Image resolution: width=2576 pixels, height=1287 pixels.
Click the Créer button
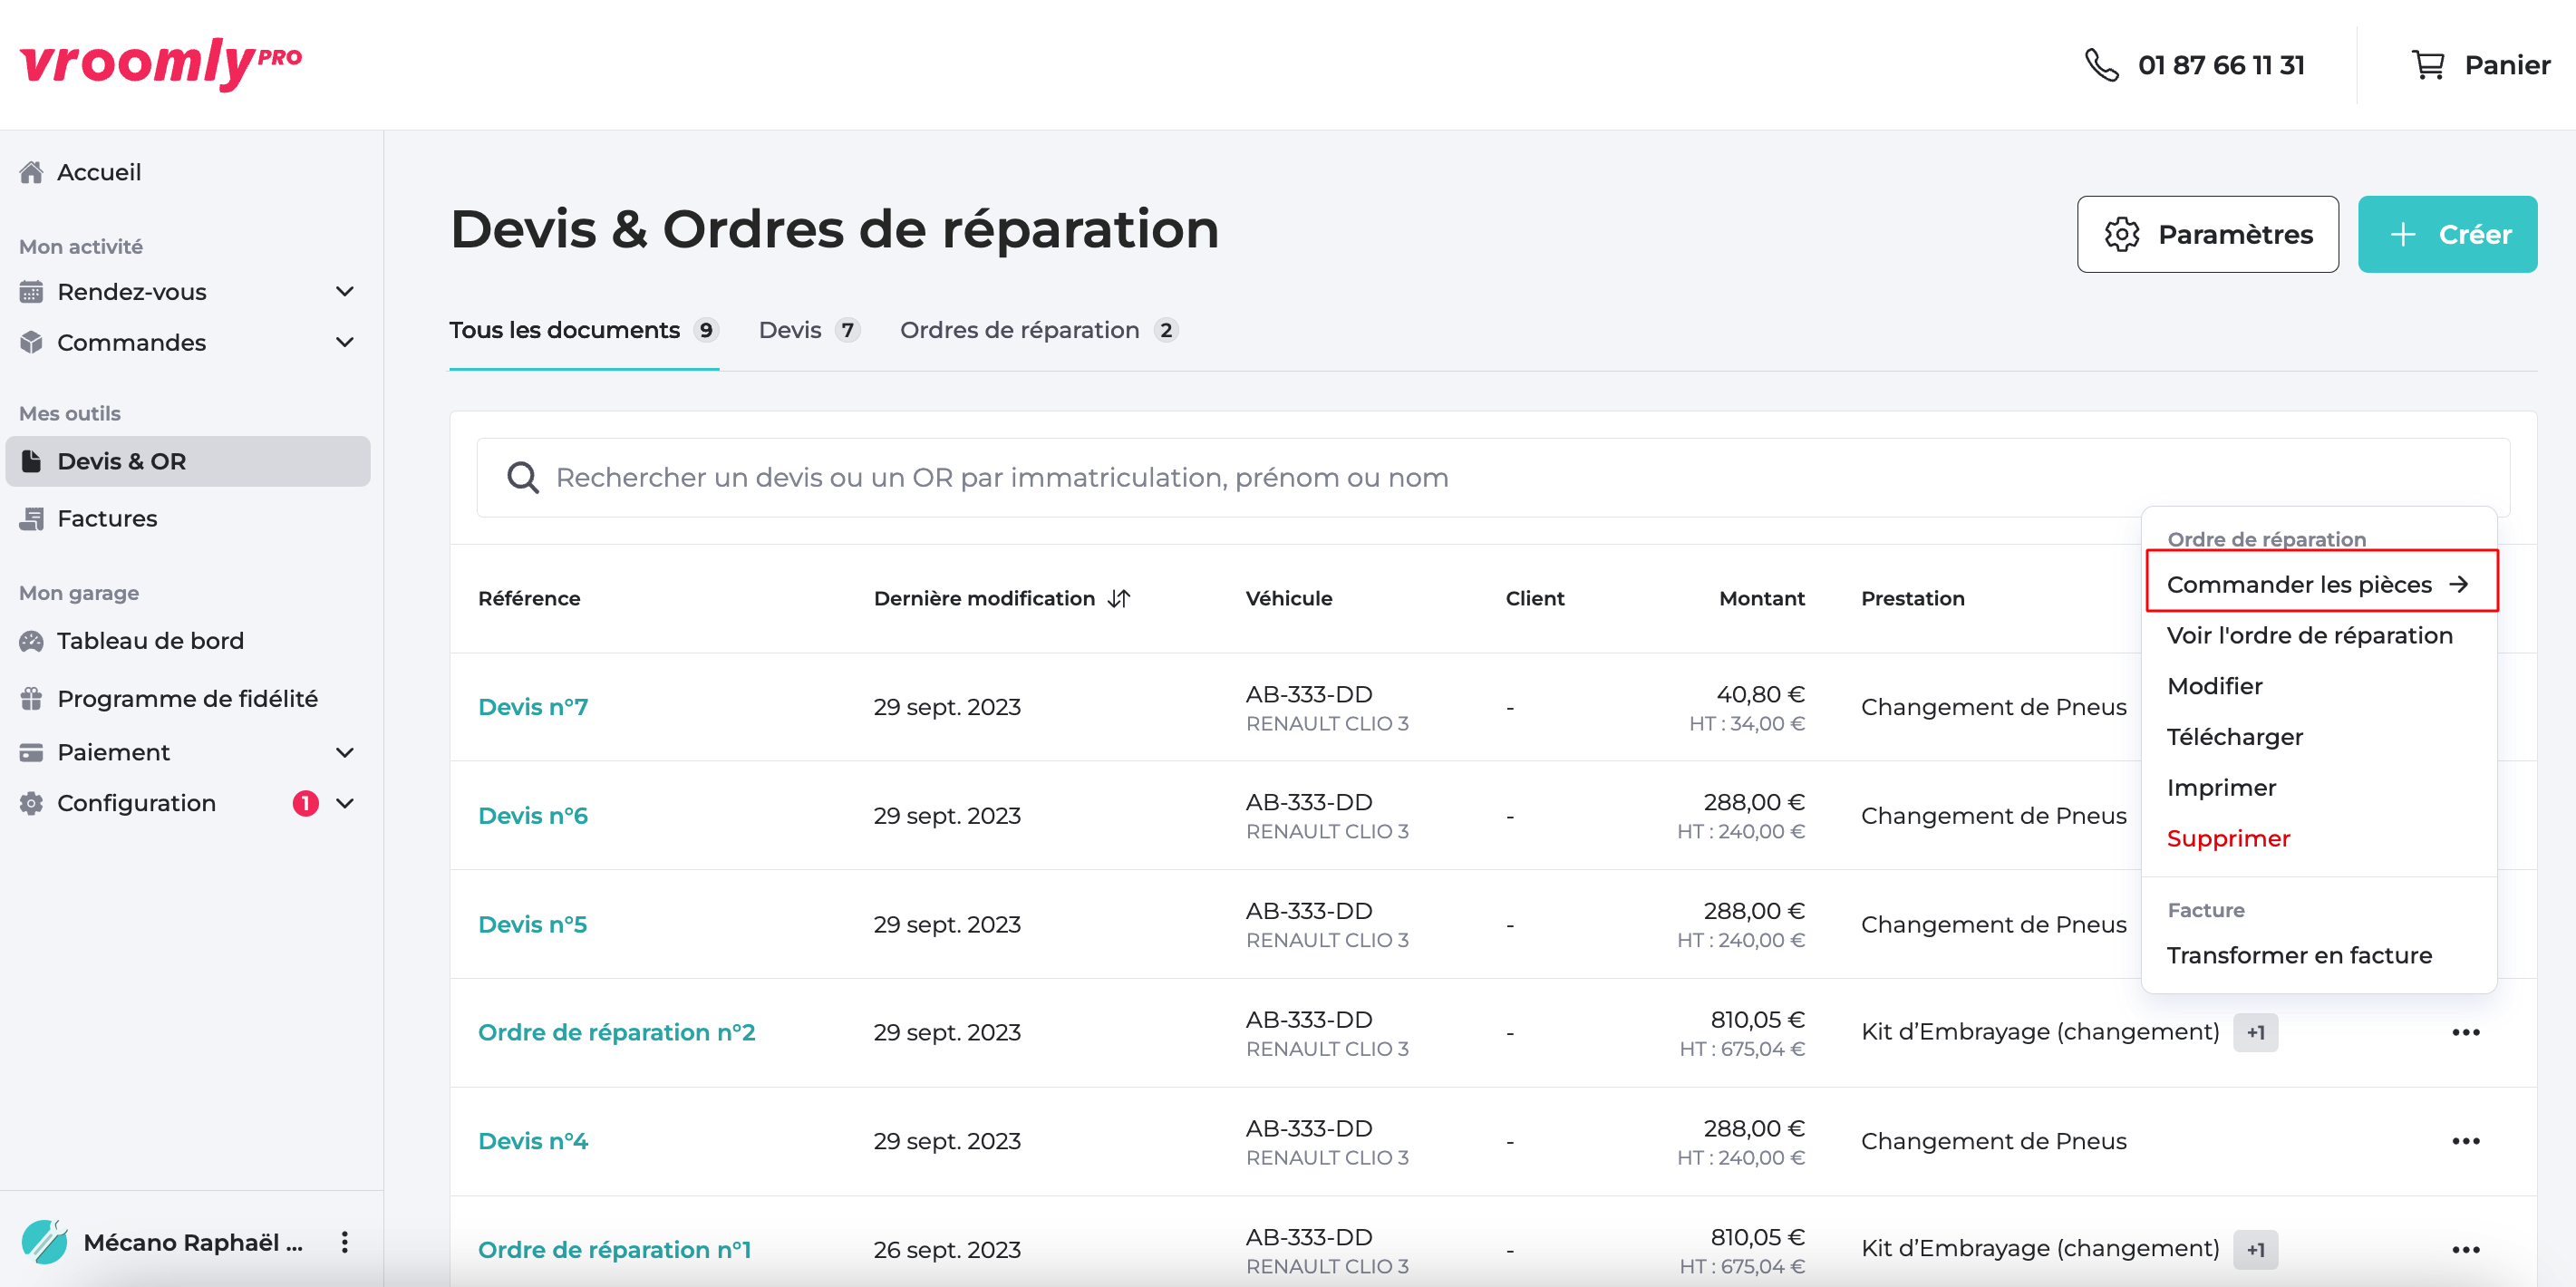click(x=2447, y=234)
